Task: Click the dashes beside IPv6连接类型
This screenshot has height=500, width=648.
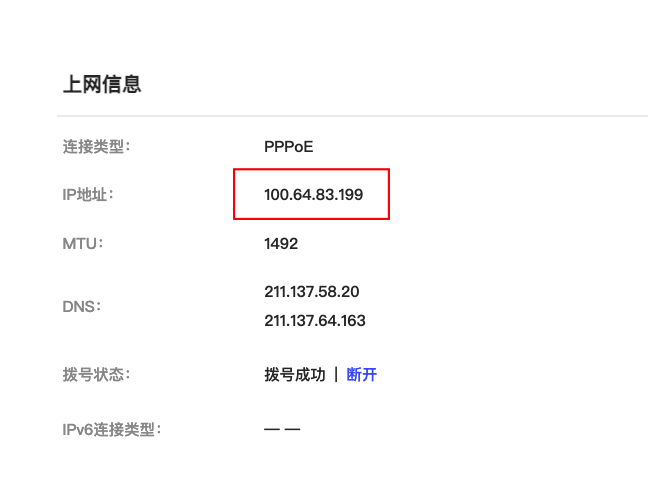Action: point(282,430)
